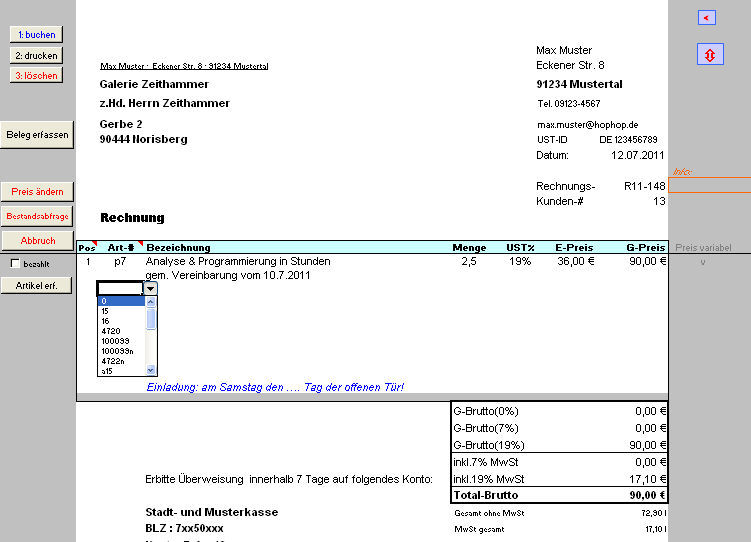This screenshot has height=542, width=751.
Task: Pick 's15' from the article dropdown list
Action: click(106, 370)
